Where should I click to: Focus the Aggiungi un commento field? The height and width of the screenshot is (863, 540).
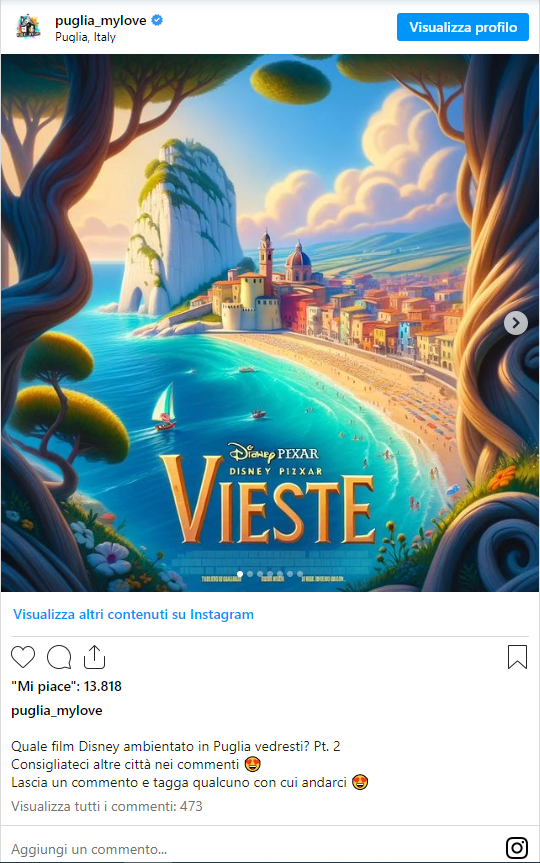tap(253, 849)
